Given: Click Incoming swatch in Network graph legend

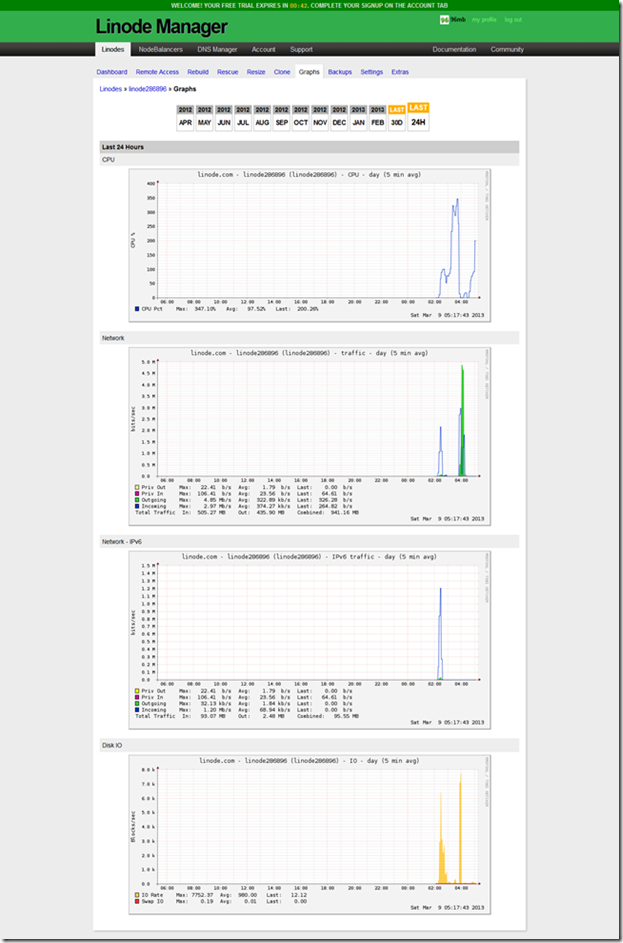Looking at the screenshot, I should (137, 506).
